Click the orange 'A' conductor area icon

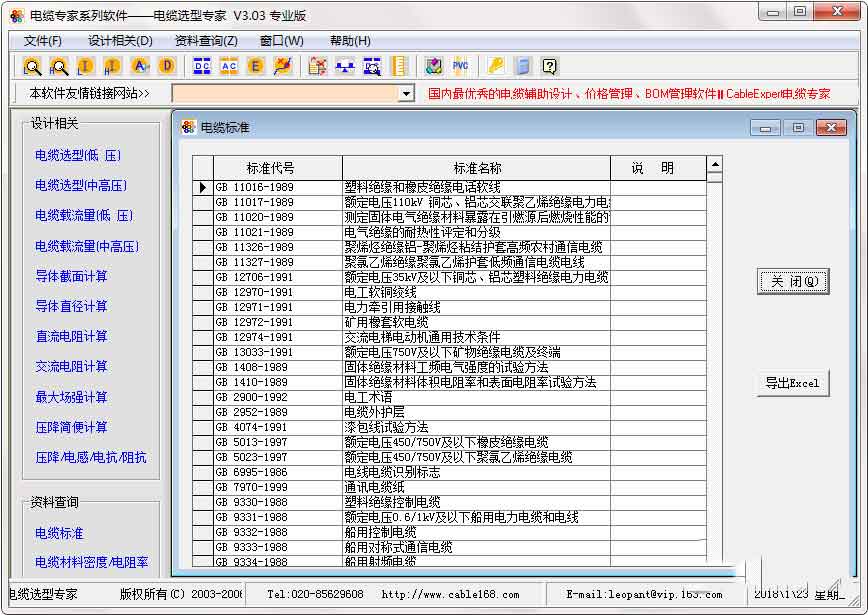tap(140, 66)
